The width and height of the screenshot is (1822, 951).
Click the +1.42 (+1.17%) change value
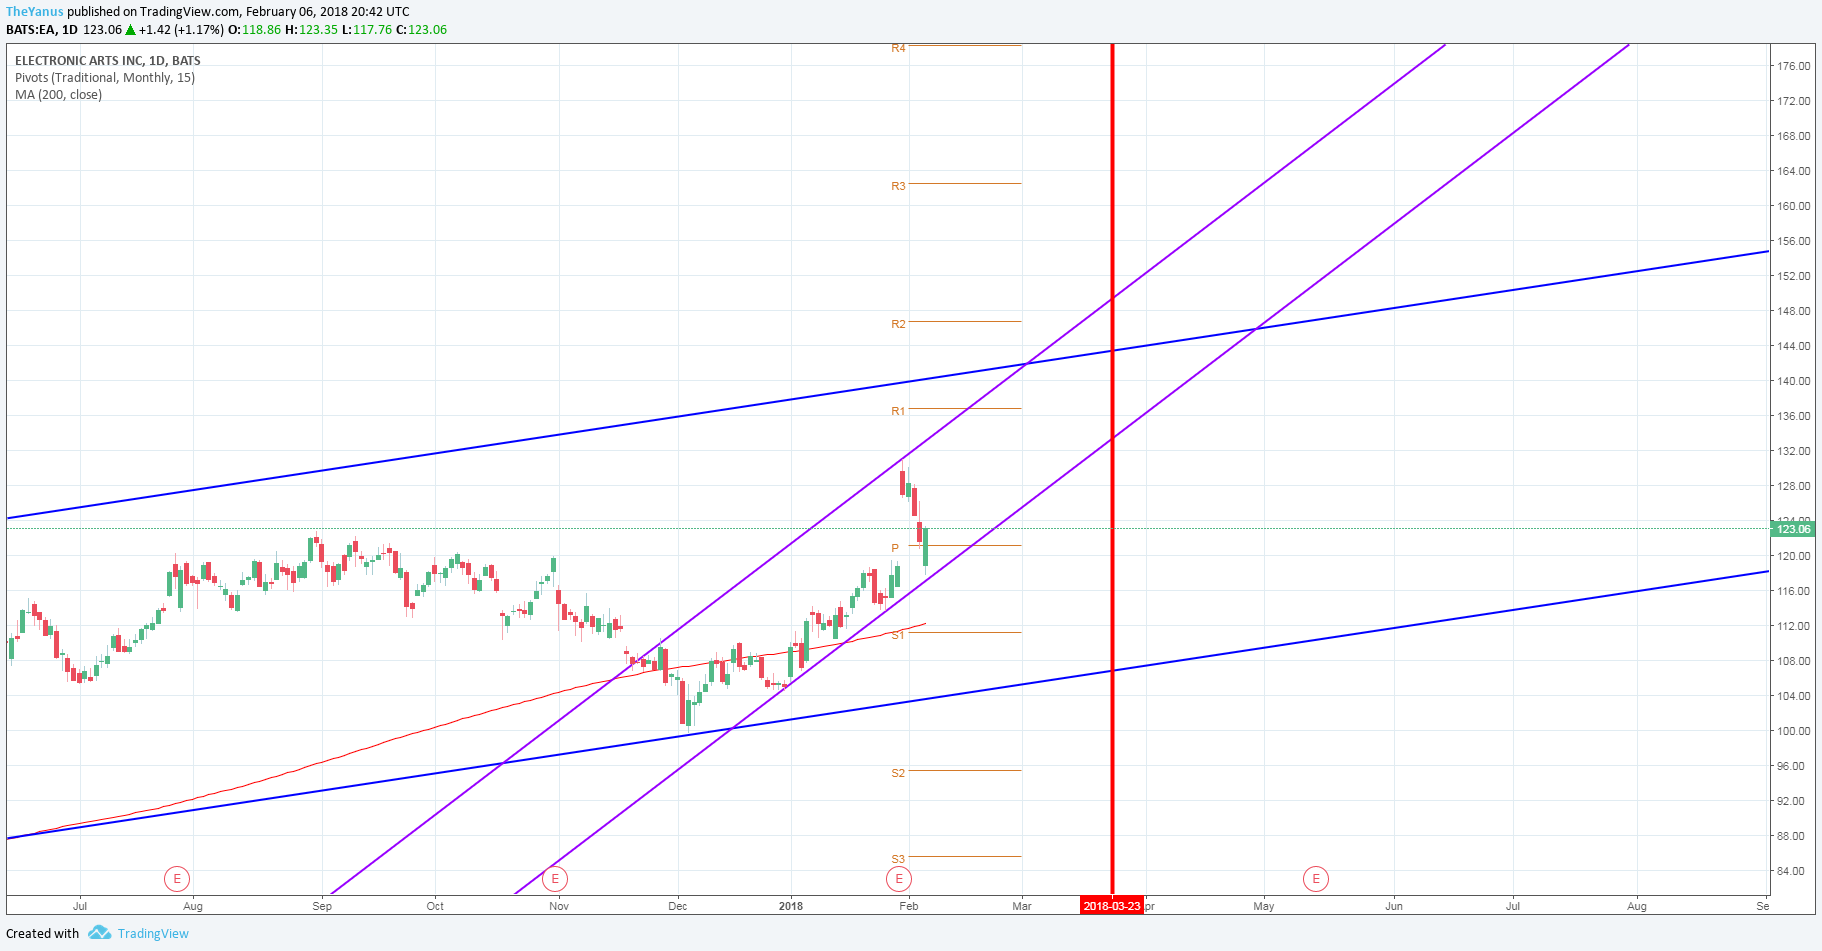click(x=181, y=30)
